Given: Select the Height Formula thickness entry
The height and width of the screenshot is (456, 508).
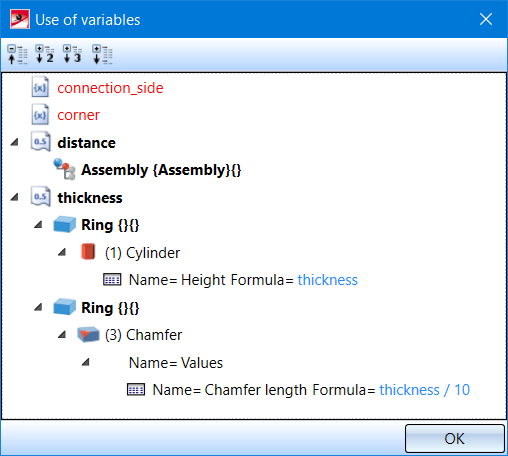Looking at the screenshot, I should pos(243,280).
